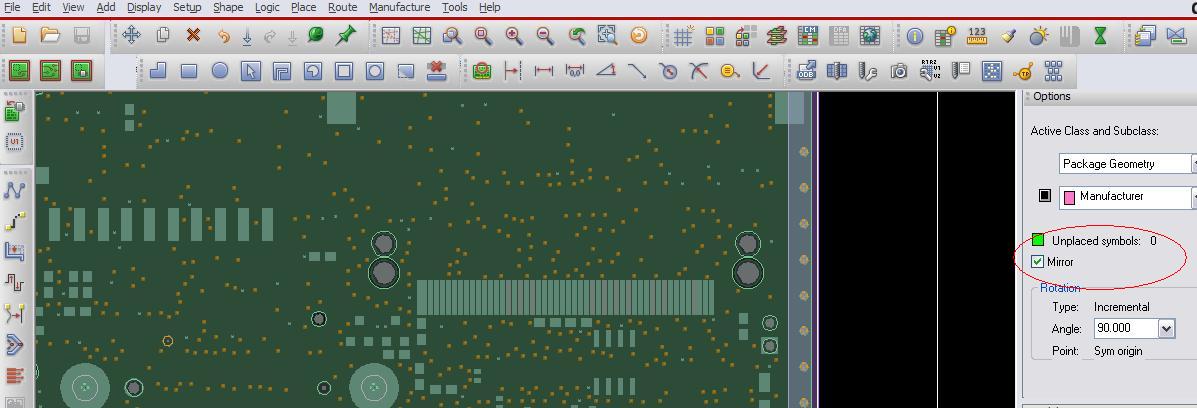Click the Move tool icon
Viewport: 1197px width, 408px height.
[131, 35]
